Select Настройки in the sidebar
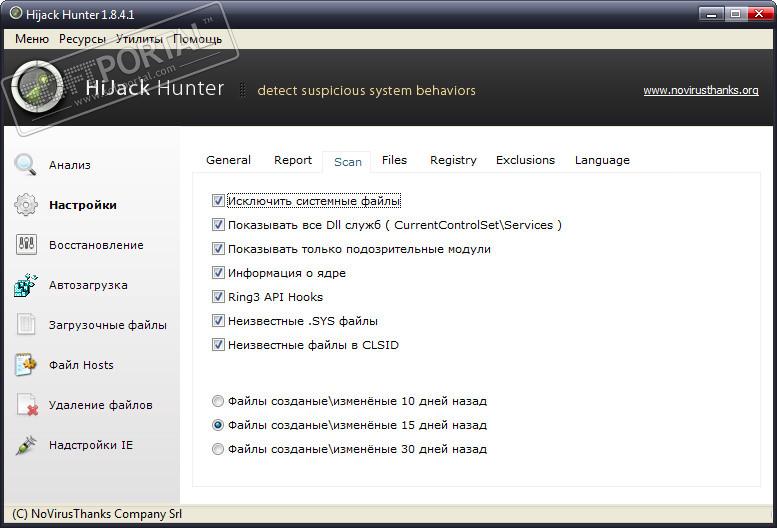Screen dimensions: 777x528 coord(83,205)
